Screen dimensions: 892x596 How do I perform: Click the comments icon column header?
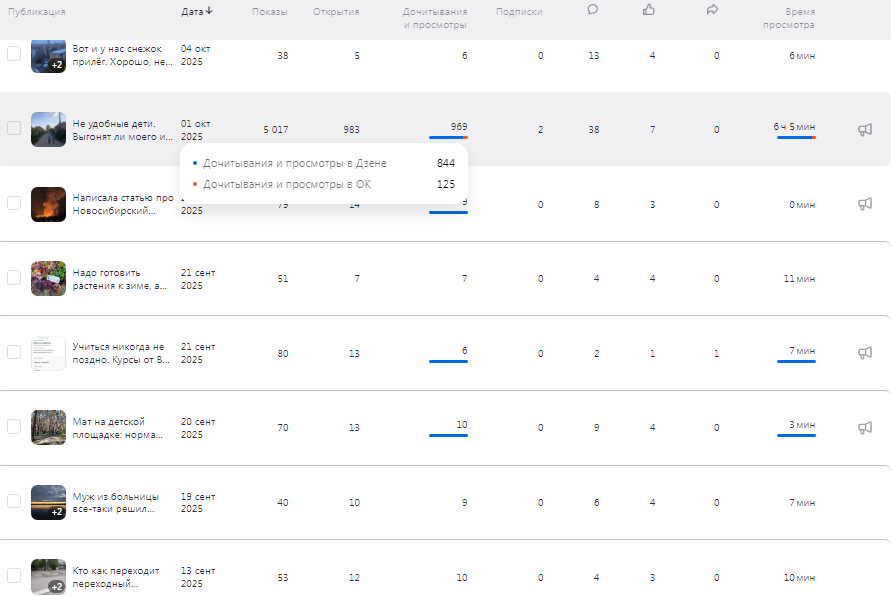593,10
